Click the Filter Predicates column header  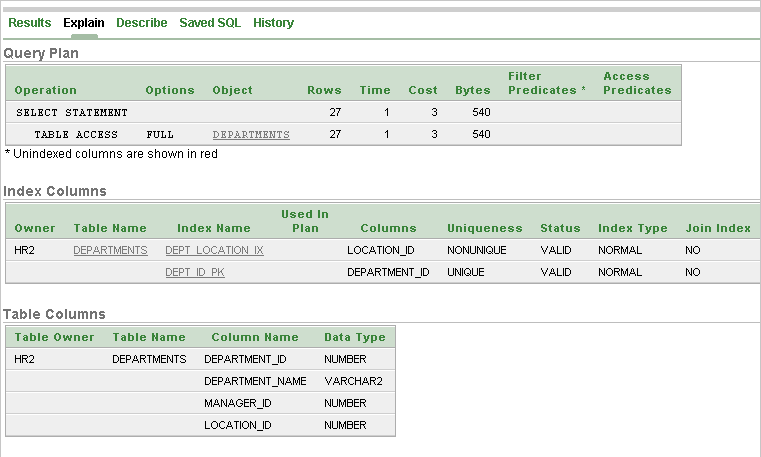(x=547, y=83)
